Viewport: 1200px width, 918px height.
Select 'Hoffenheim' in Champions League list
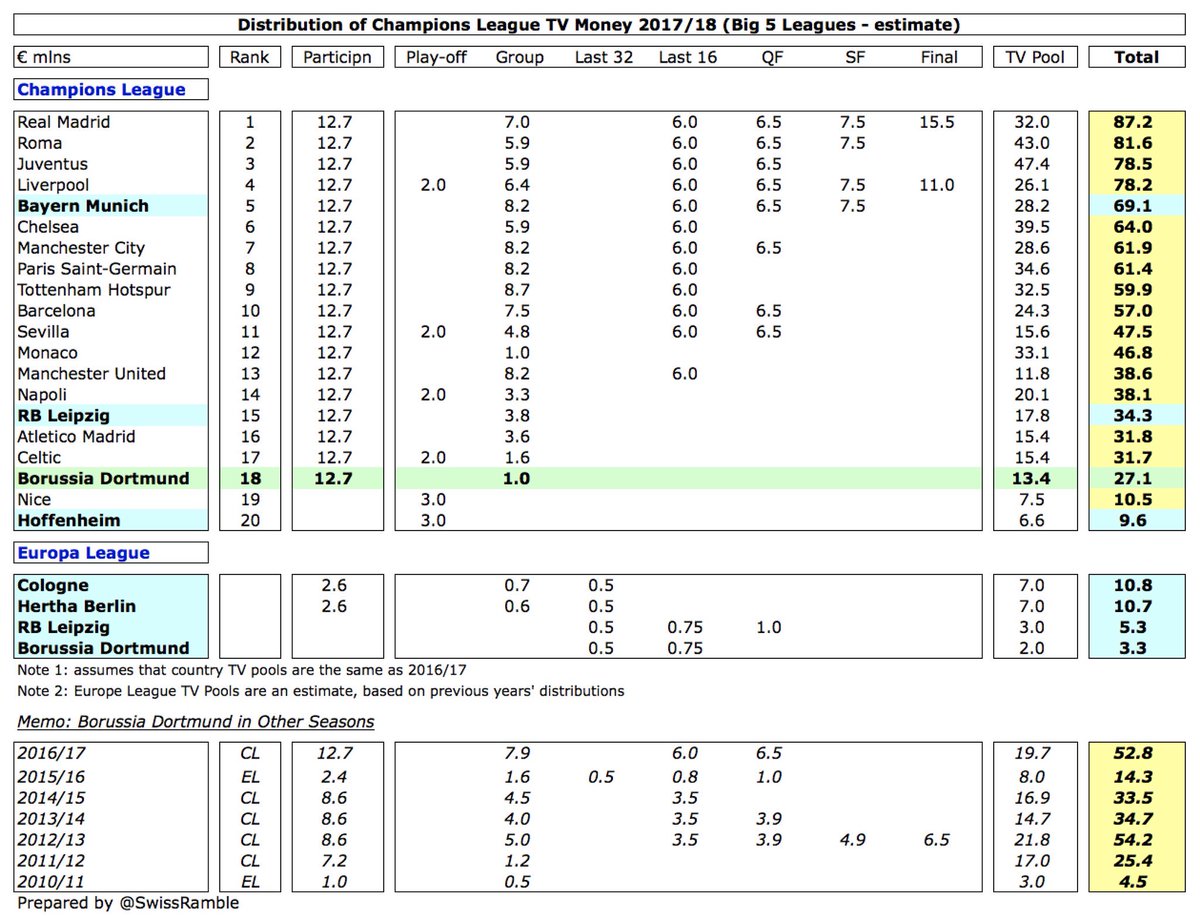pos(68,521)
